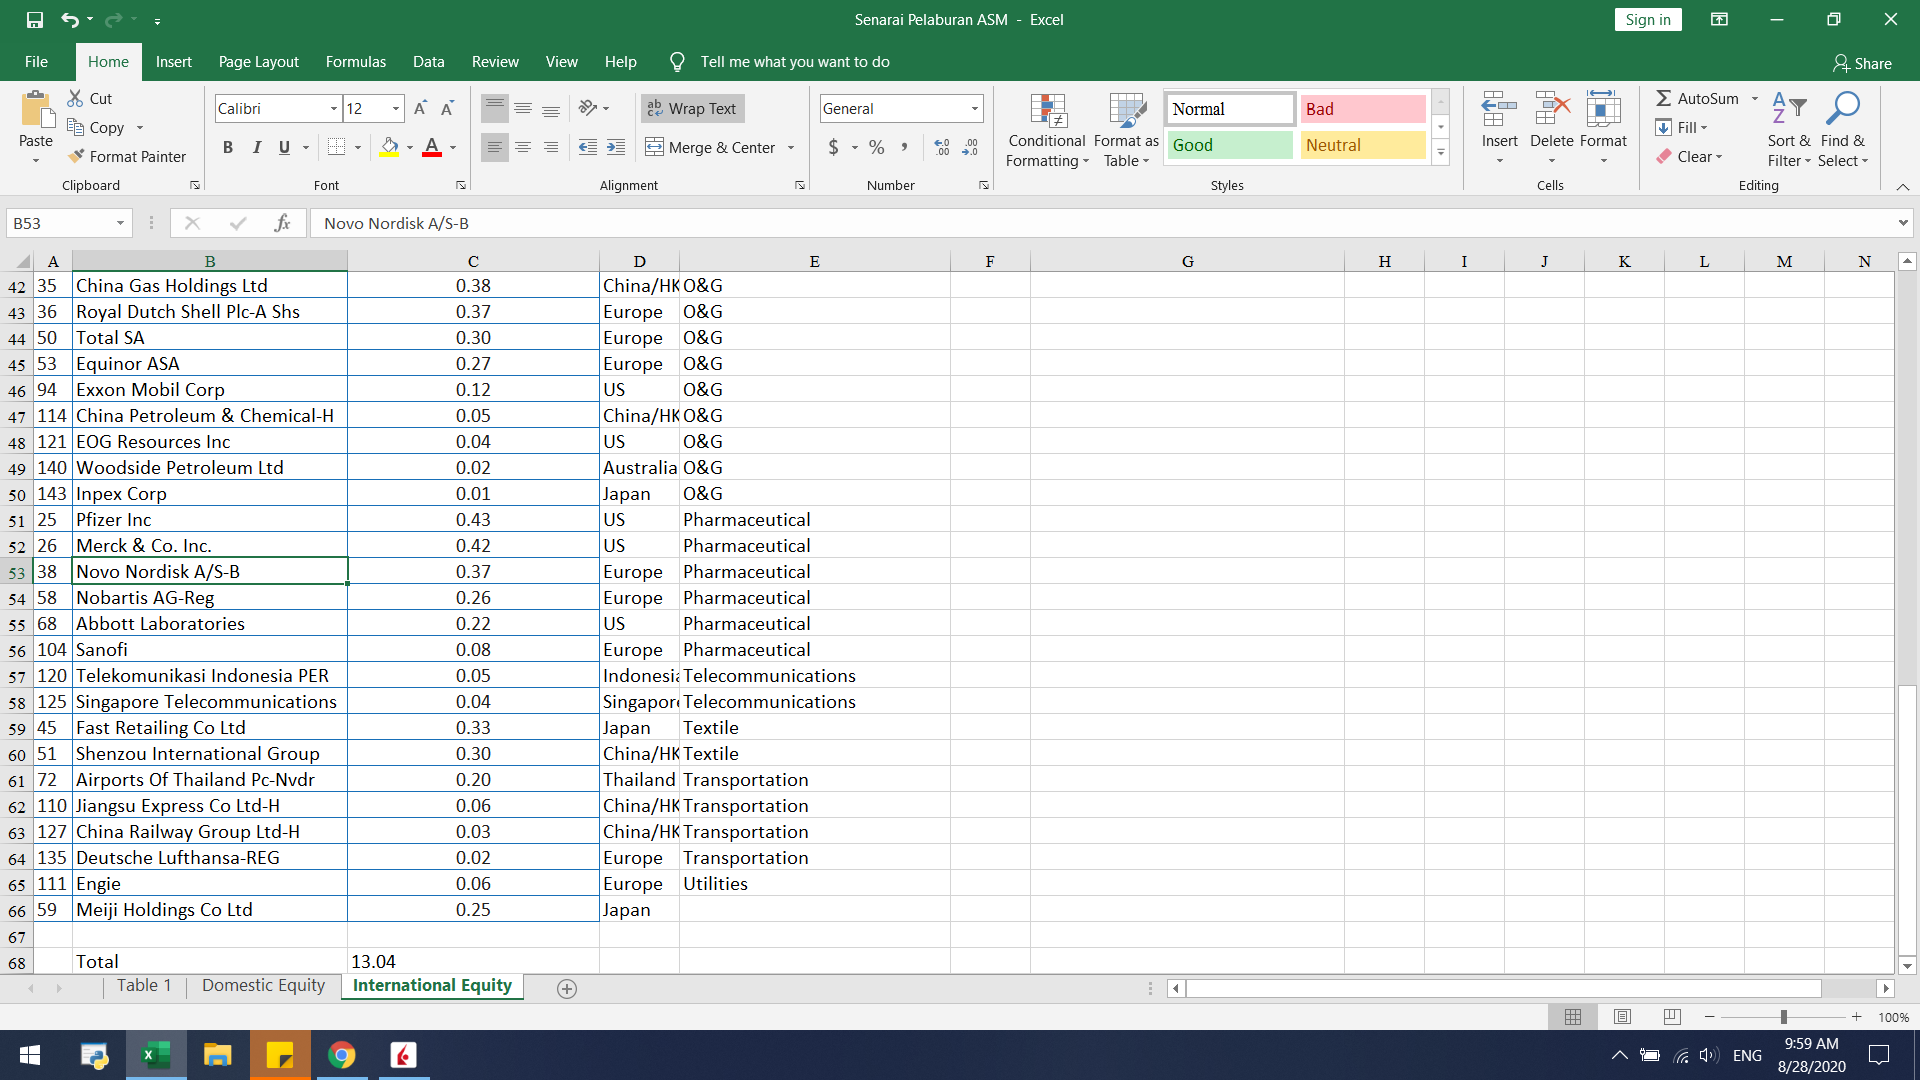The image size is (1920, 1080).
Task: Click Insert cells icon
Action: coord(1499,110)
